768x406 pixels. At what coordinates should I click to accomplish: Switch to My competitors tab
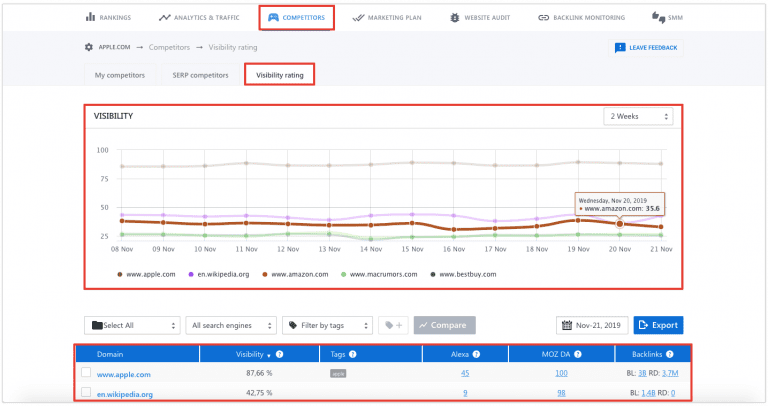(x=120, y=75)
